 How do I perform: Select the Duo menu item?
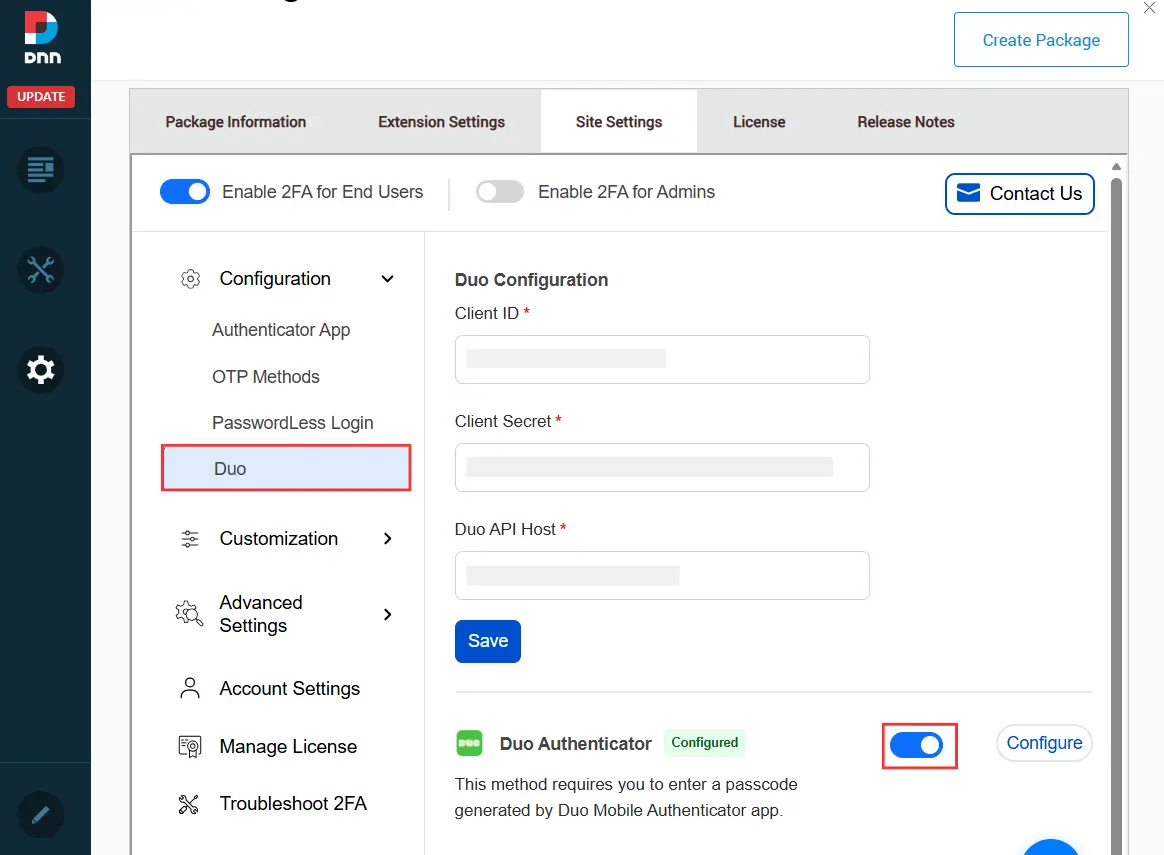click(x=286, y=468)
